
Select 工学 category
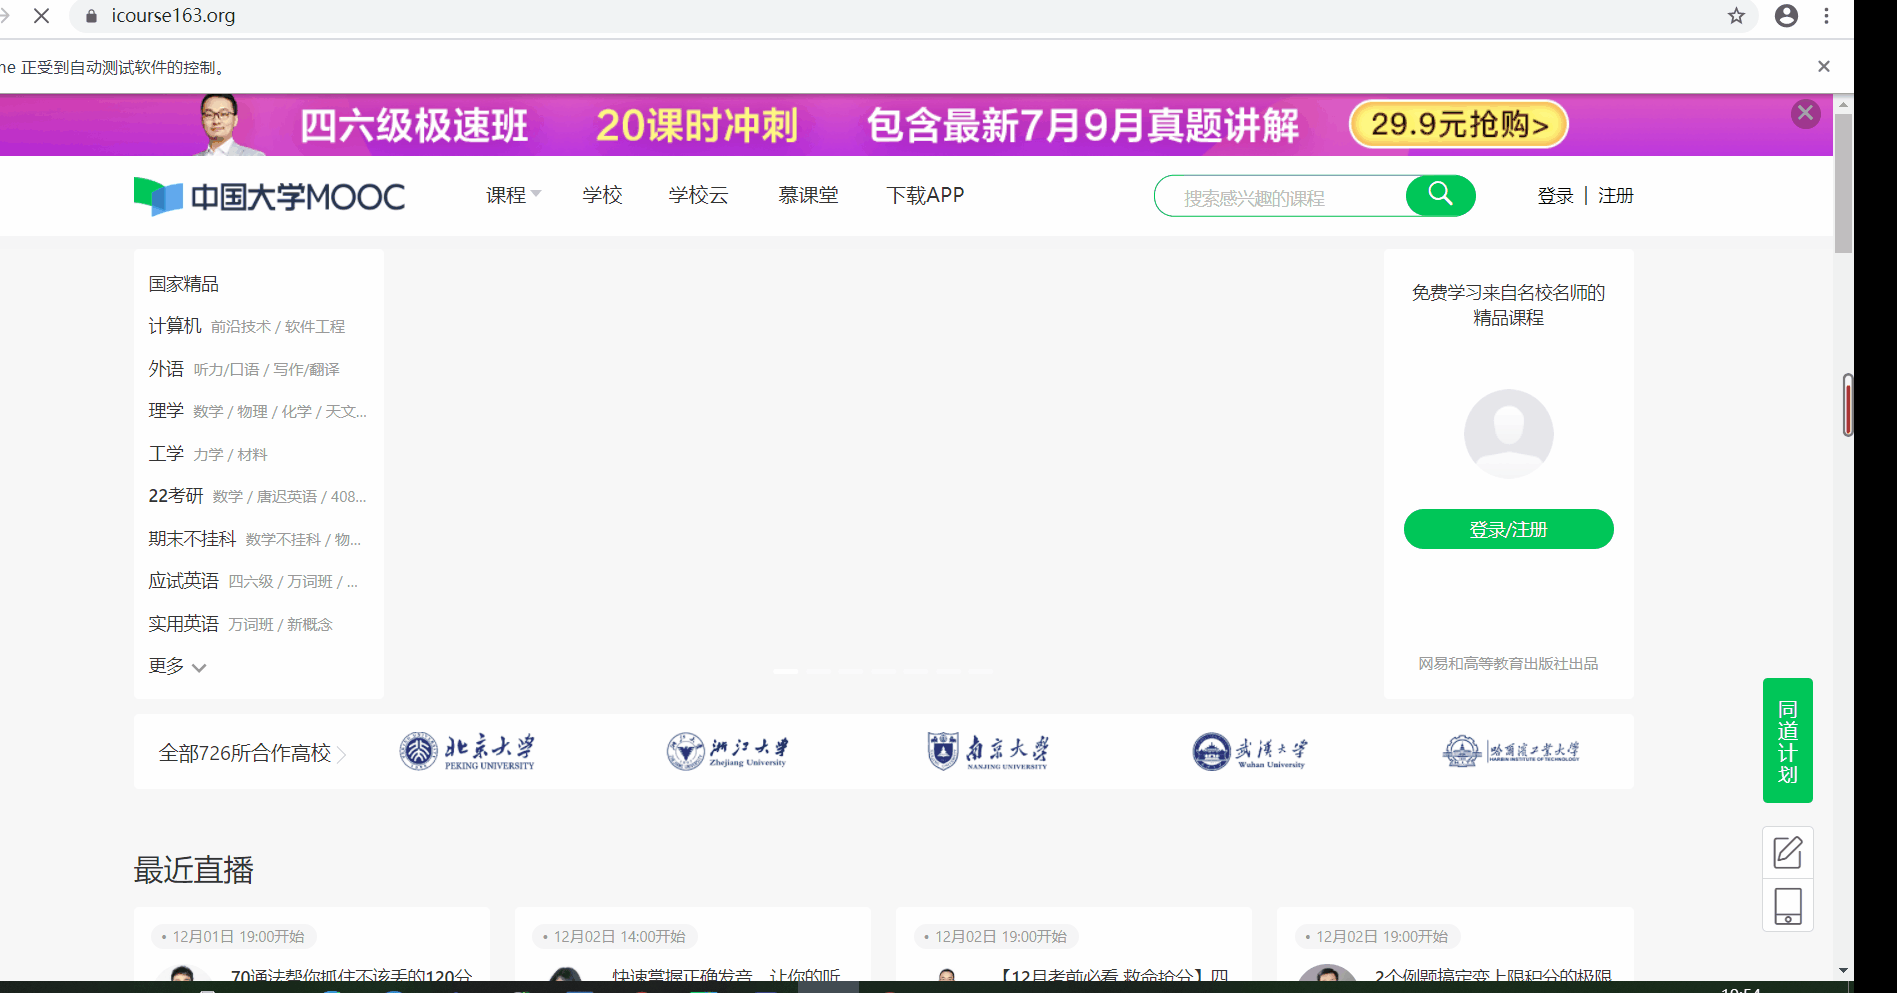click(x=166, y=454)
